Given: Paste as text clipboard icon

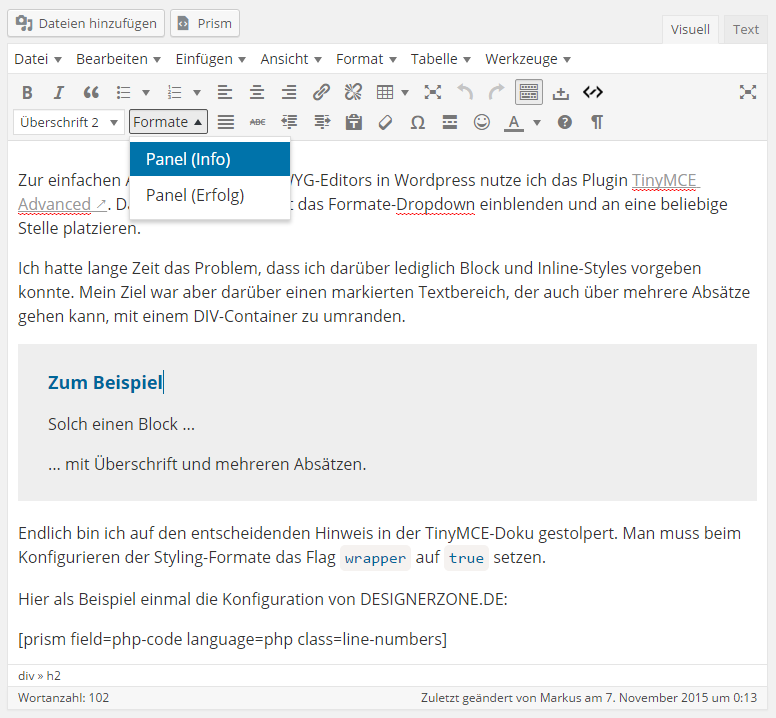Looking at the screenshot, I should (x=353, y=122).
